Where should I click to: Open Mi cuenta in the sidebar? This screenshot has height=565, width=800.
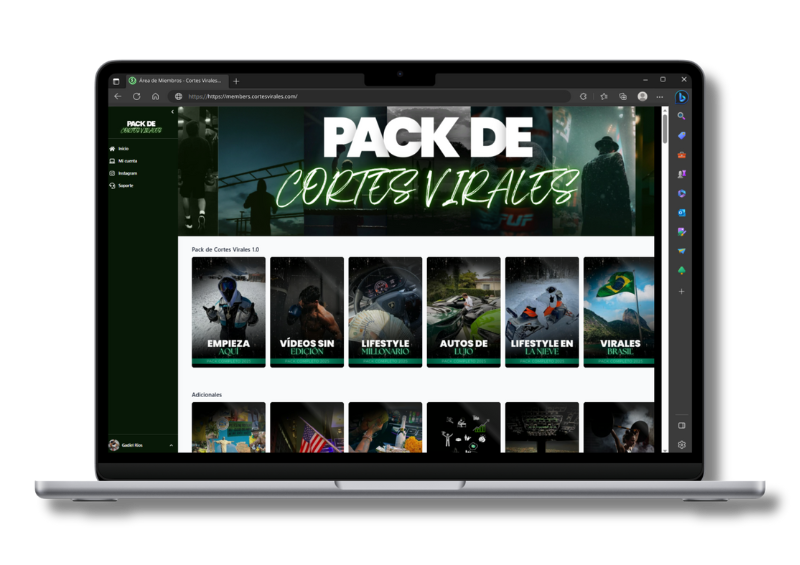coord(126,160)
